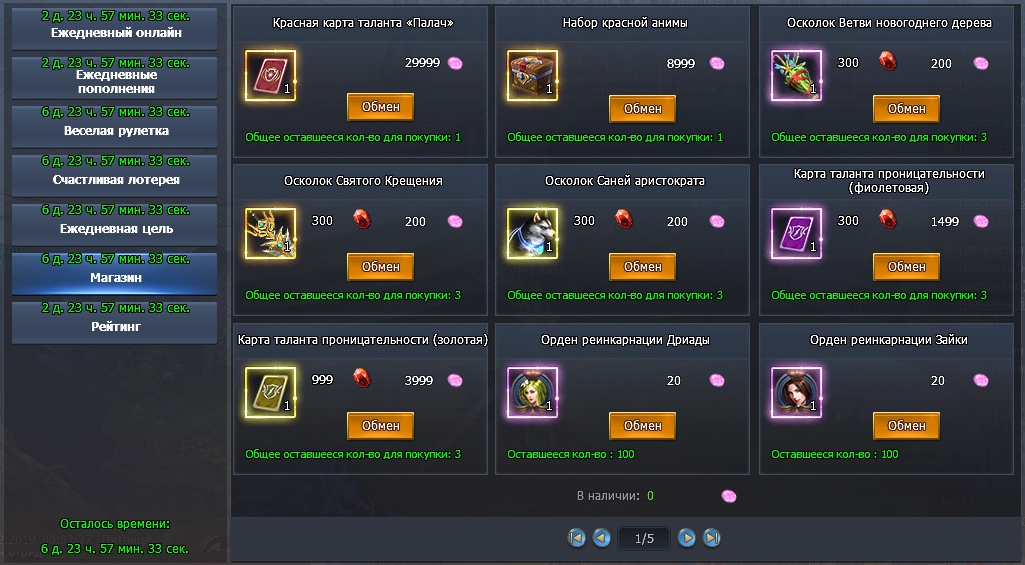Viewport: 1025px width, 565px height.
Task: Exchange for the Набор красной анимы
Action: click(x=643, y=109)
